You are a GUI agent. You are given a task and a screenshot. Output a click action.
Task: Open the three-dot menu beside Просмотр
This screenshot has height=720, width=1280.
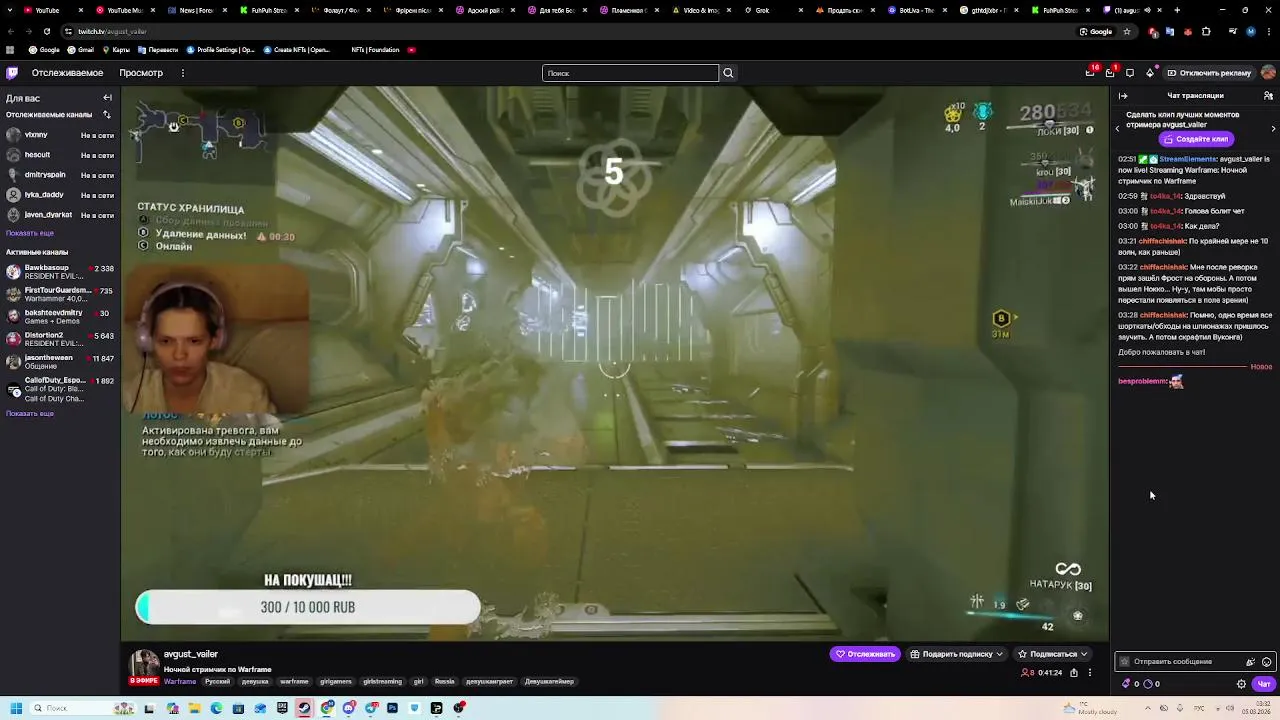[x=183, y=73]
